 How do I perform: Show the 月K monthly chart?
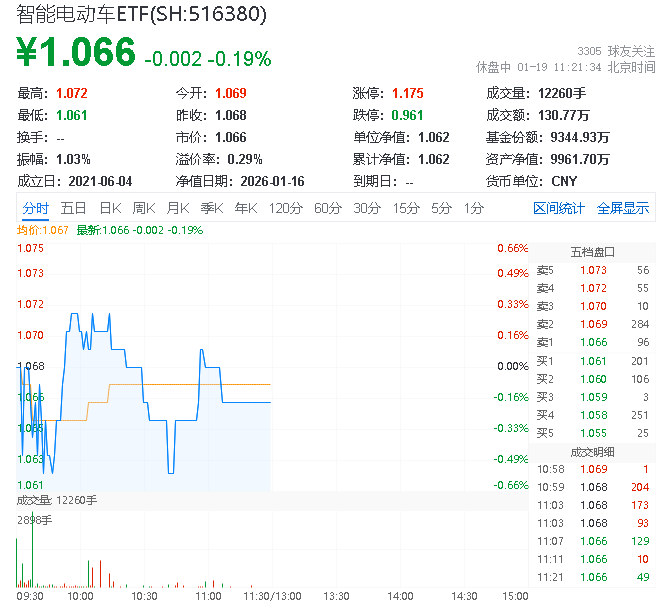pos(178,208)
